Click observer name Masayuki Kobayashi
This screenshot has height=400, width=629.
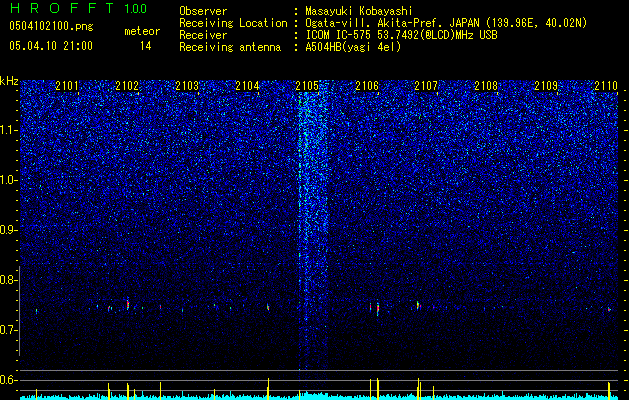click(x=358, y=11)
